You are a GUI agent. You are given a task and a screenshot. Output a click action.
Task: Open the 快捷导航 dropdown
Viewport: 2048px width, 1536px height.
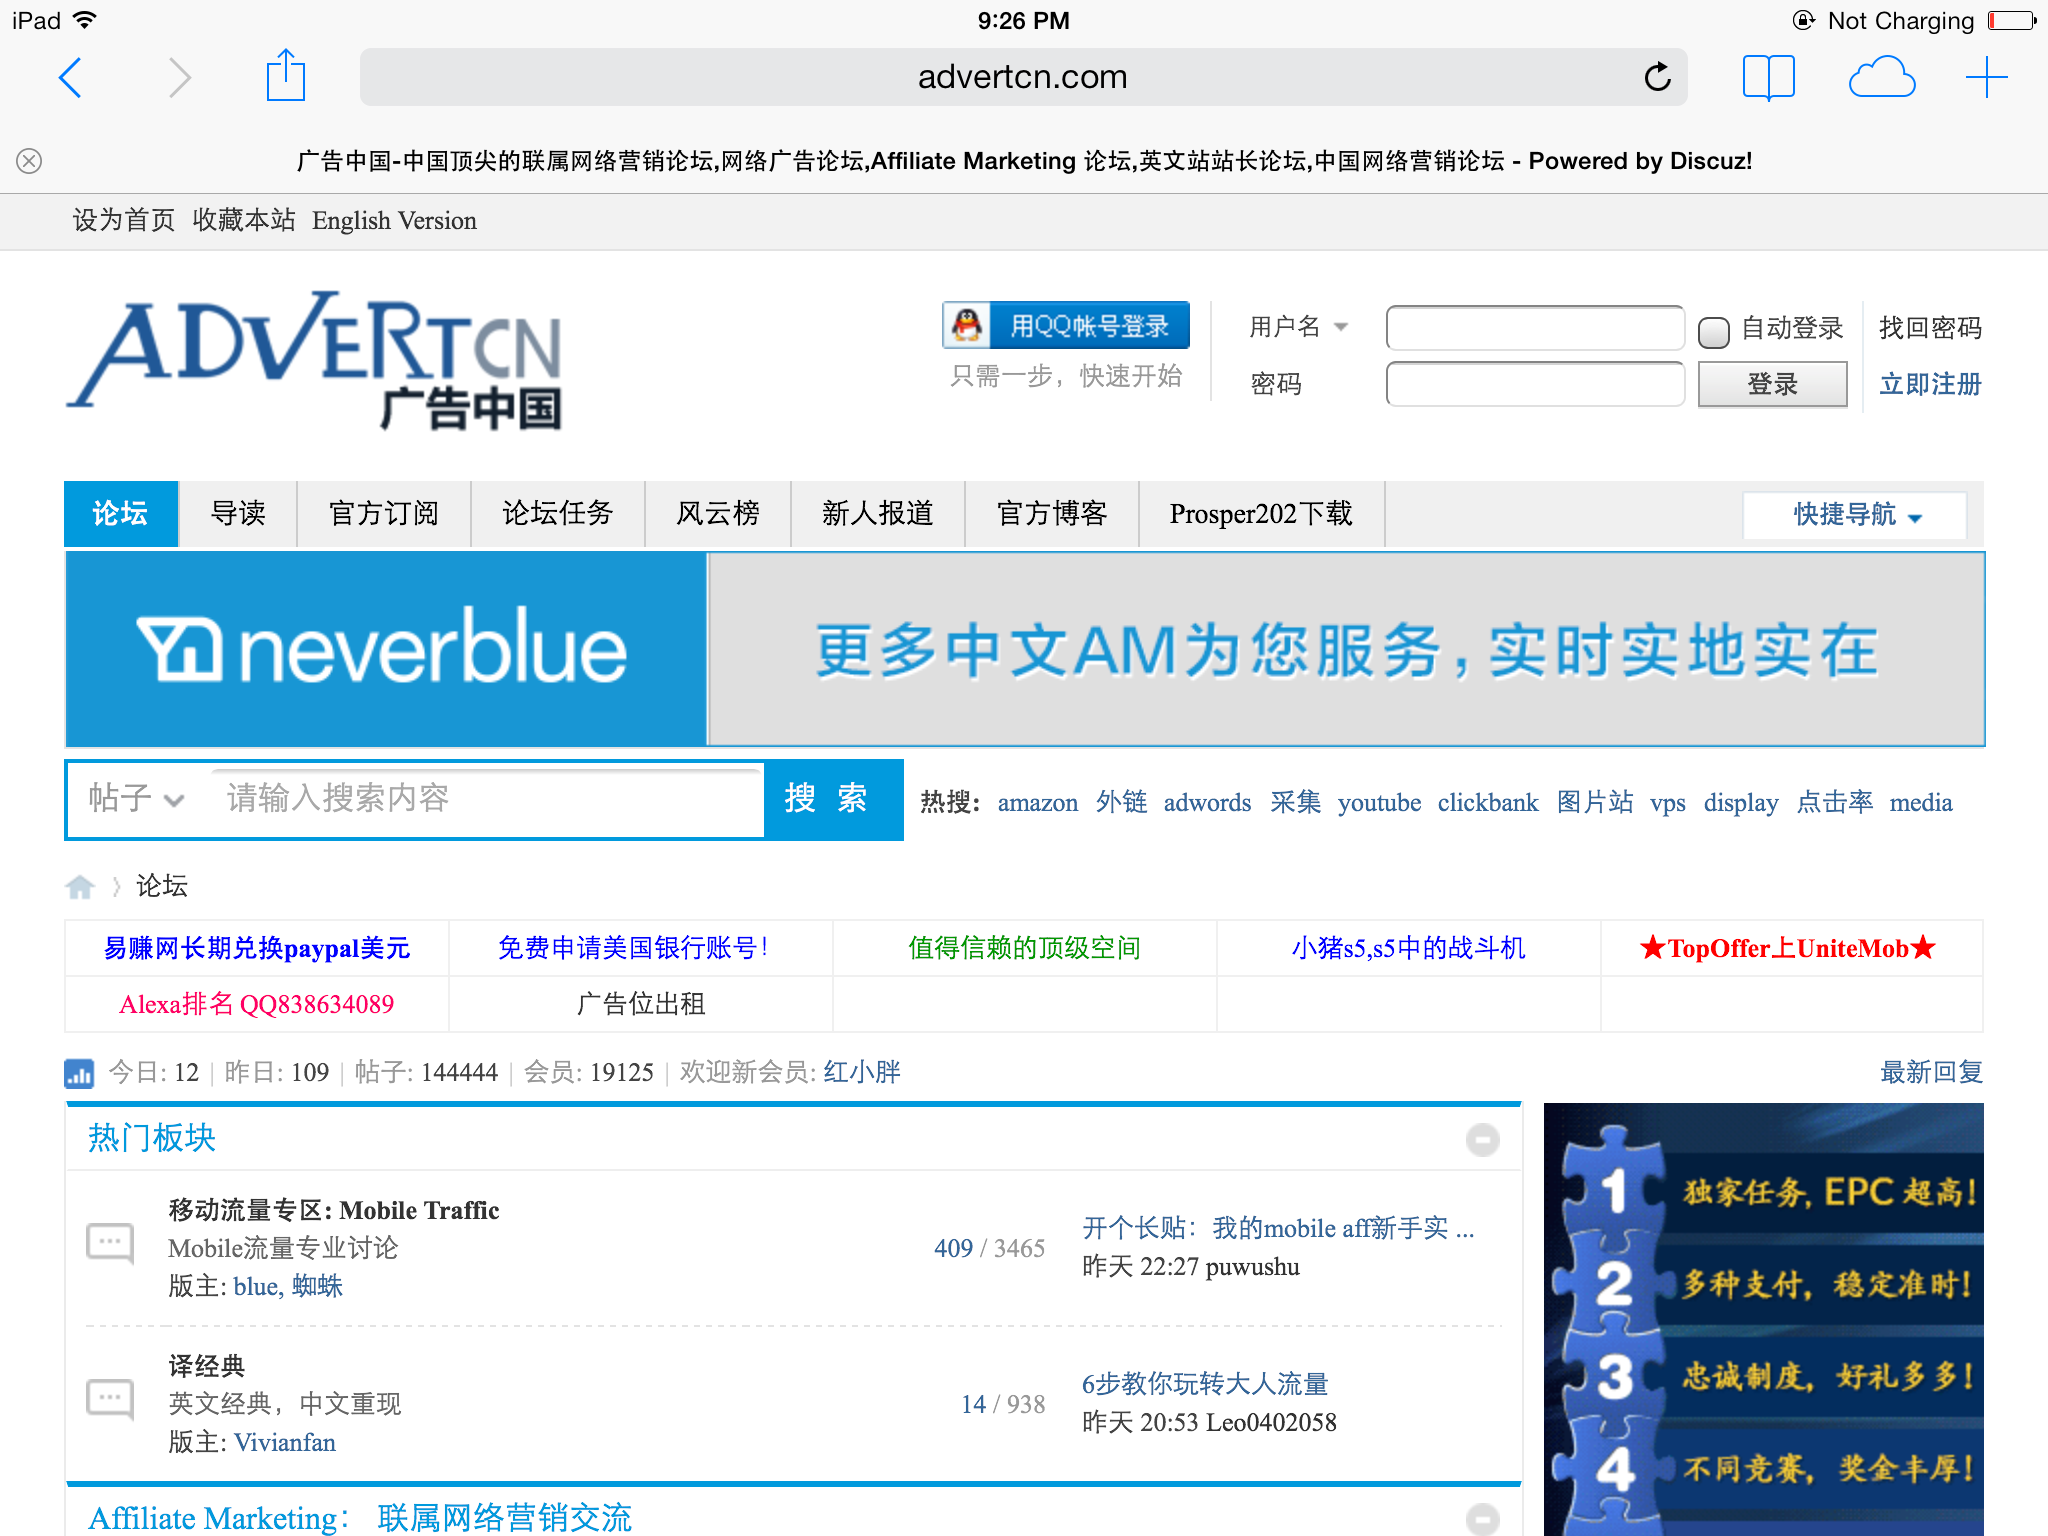(x=1855, y=515)
